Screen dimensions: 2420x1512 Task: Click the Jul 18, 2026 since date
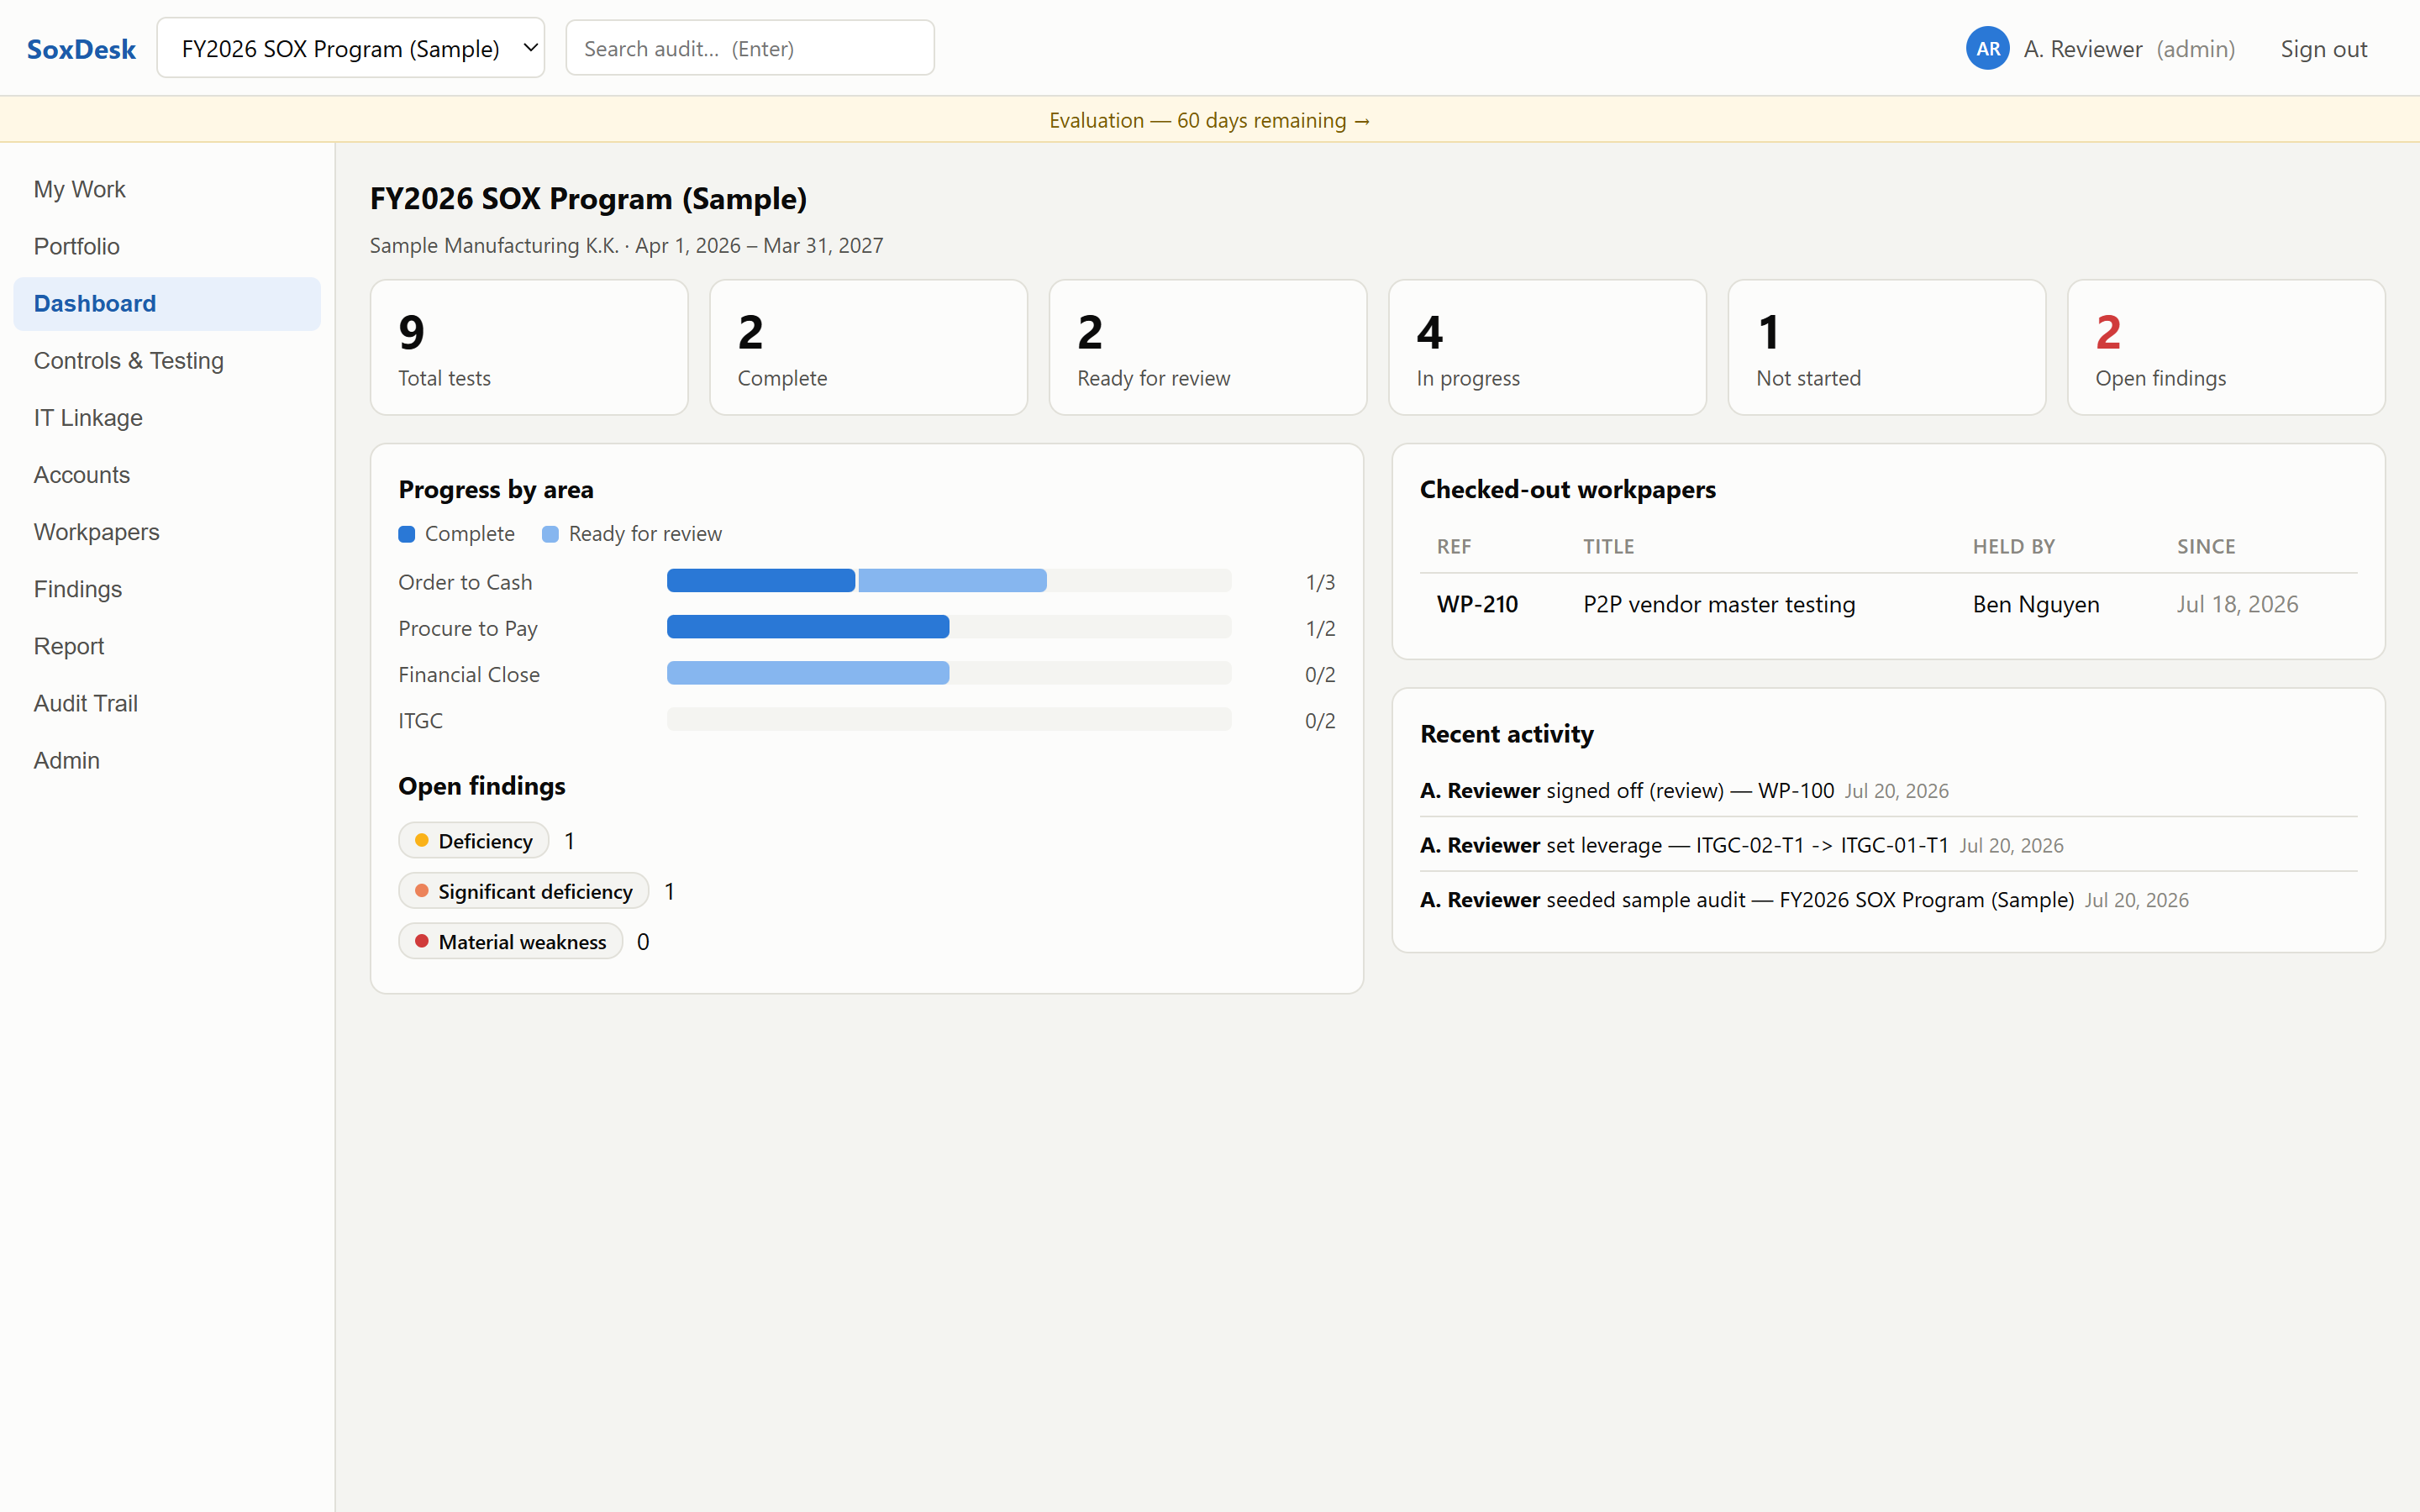(2237, 604)
